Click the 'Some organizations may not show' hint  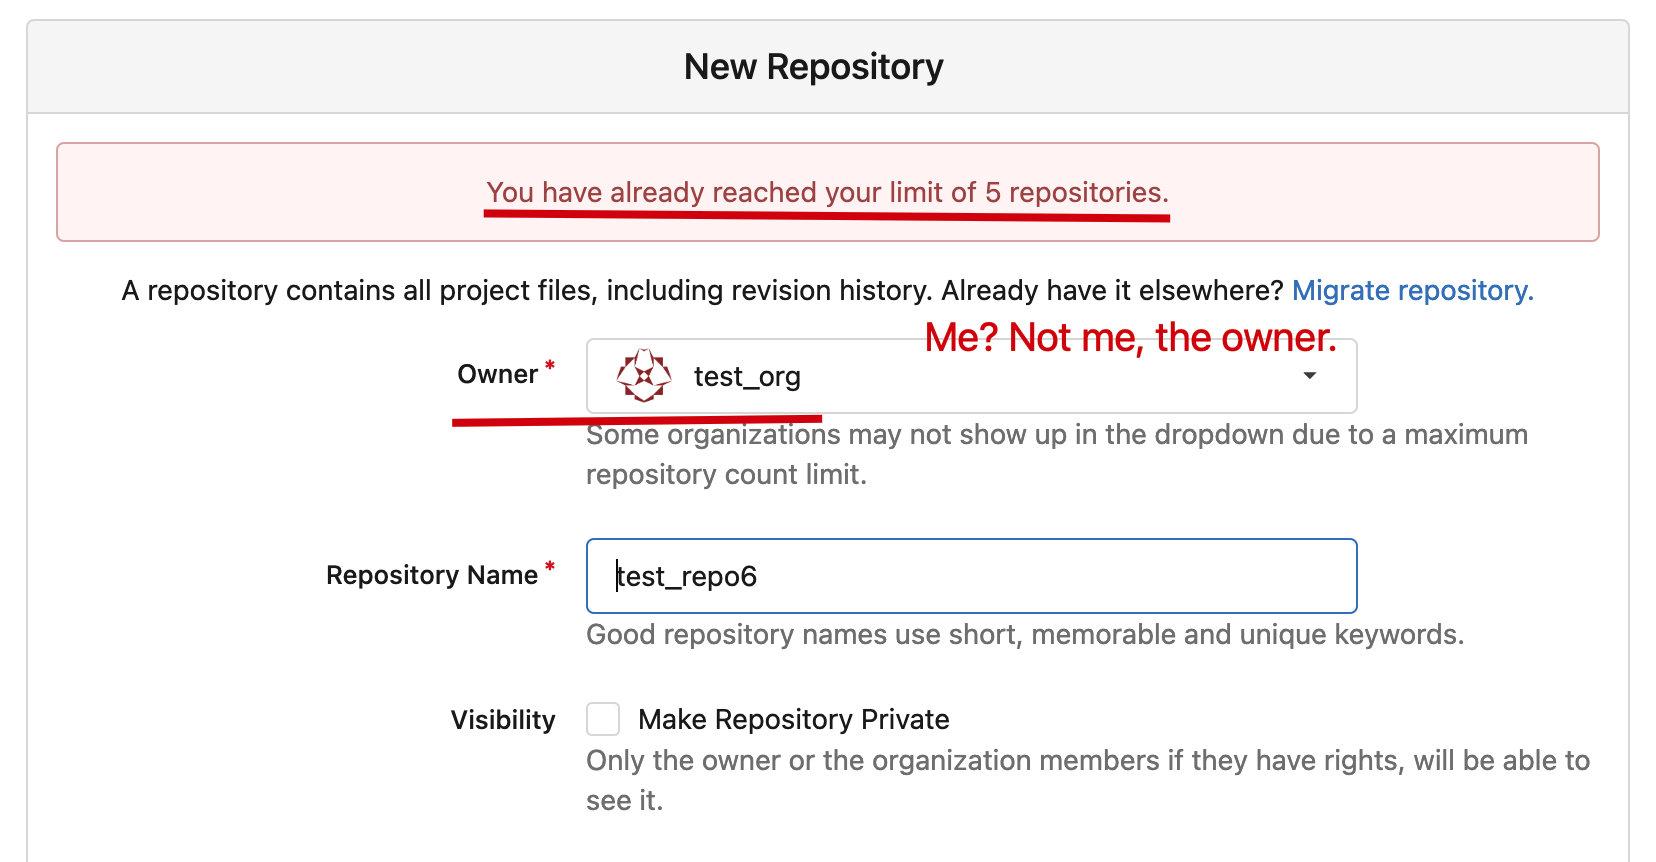[x=1057, y=455]
